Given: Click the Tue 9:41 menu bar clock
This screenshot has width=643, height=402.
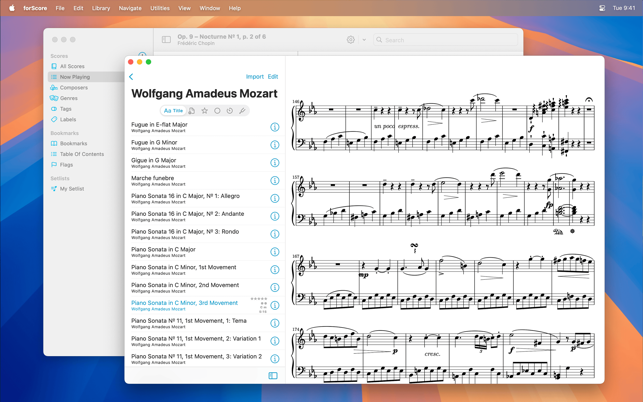Looking at the screenshot, I should 624,8.
